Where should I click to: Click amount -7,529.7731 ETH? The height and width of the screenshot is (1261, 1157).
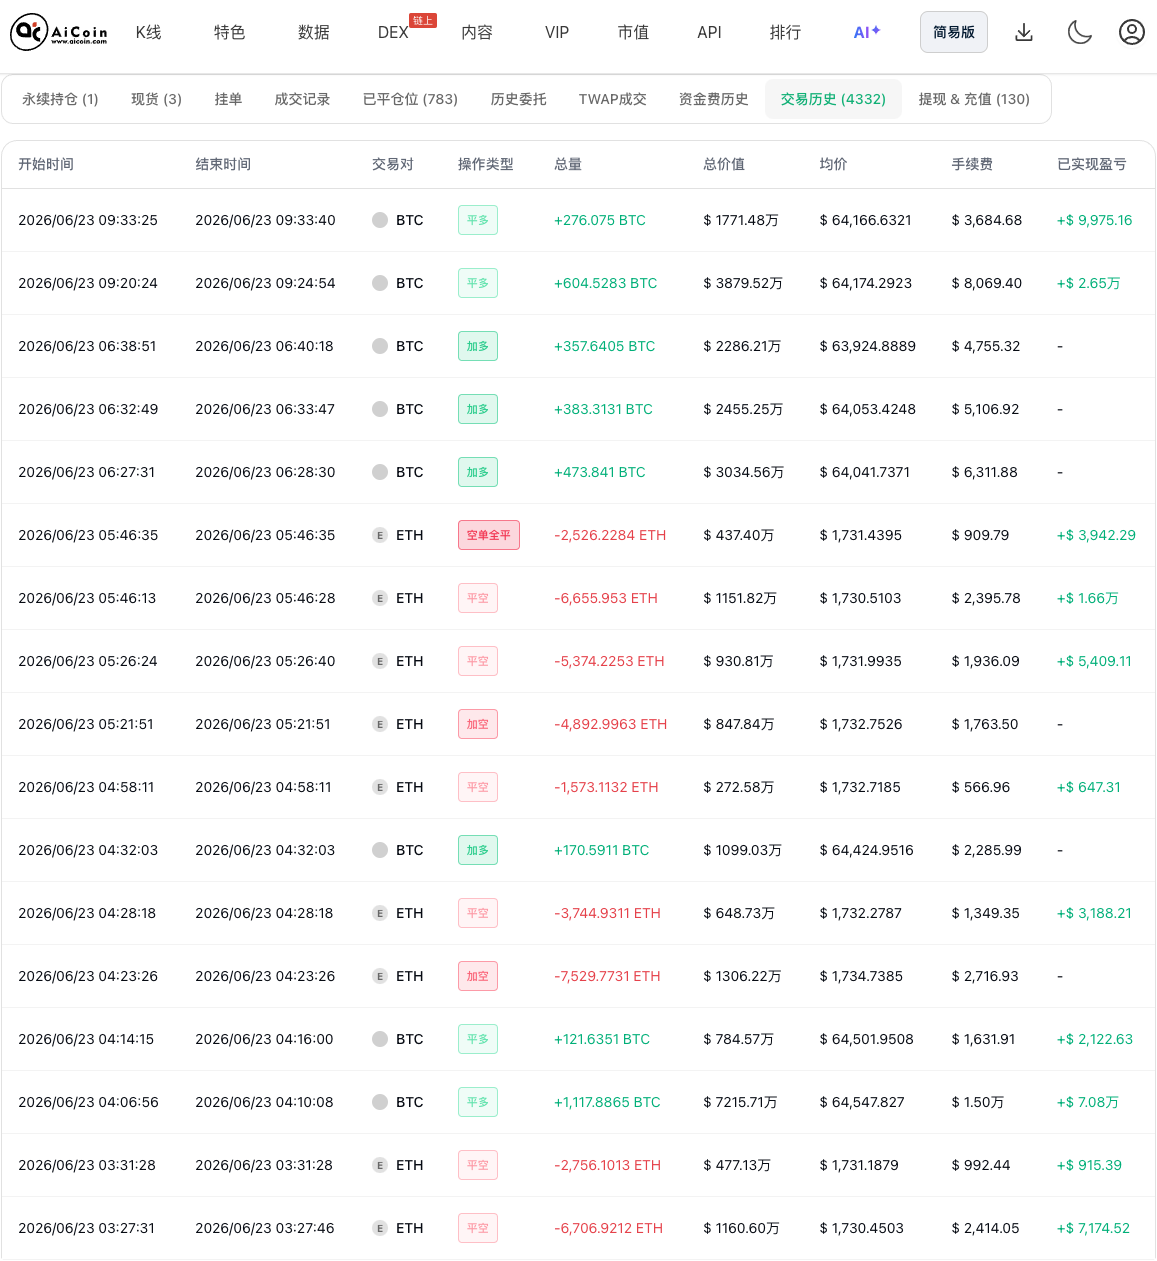click(607, 976)
